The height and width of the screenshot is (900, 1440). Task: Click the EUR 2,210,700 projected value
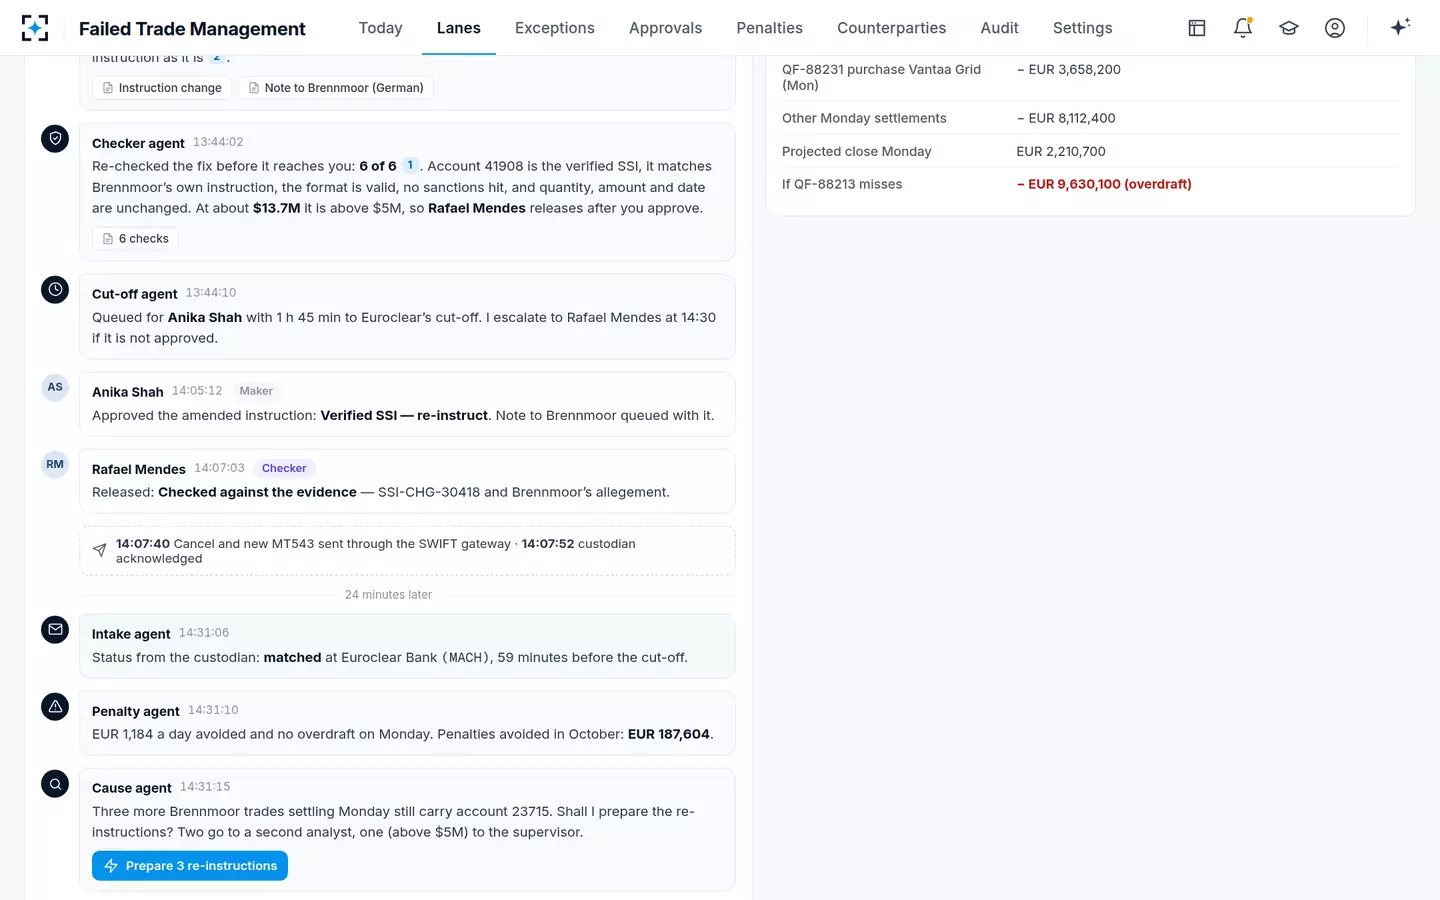click(1061, 152)
